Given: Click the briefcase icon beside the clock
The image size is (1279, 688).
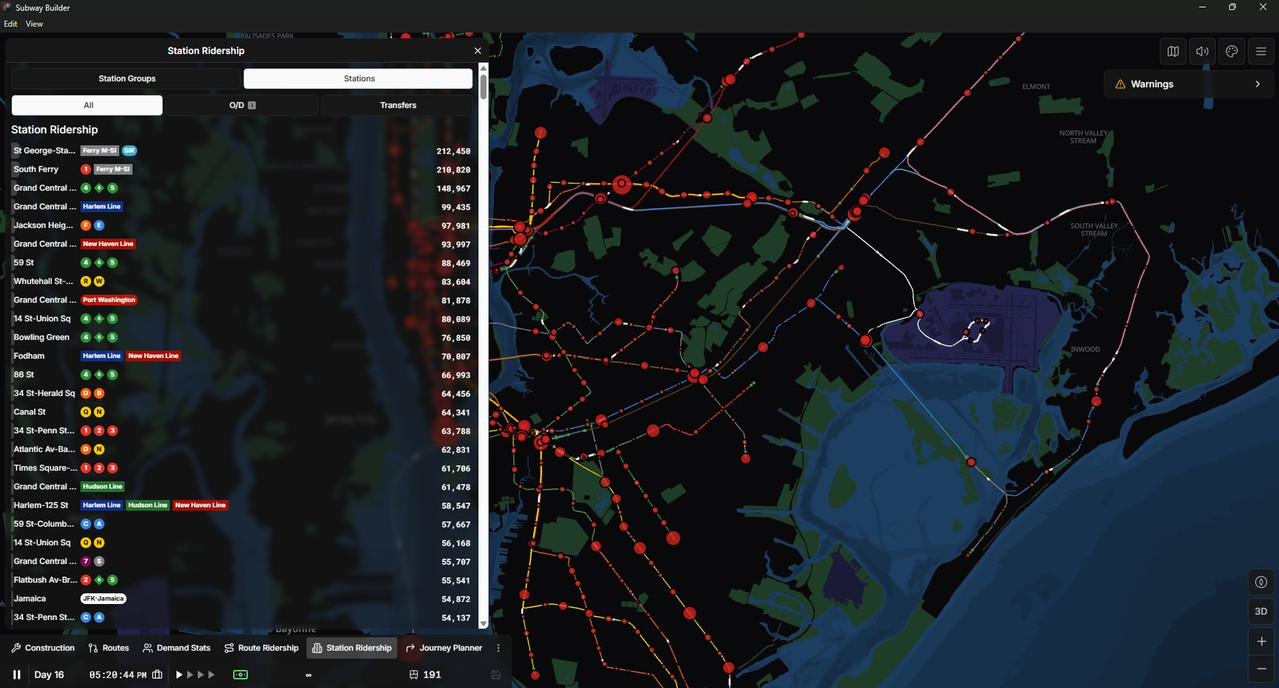Looking at the screenshot, I should click(x=157, y=675).
